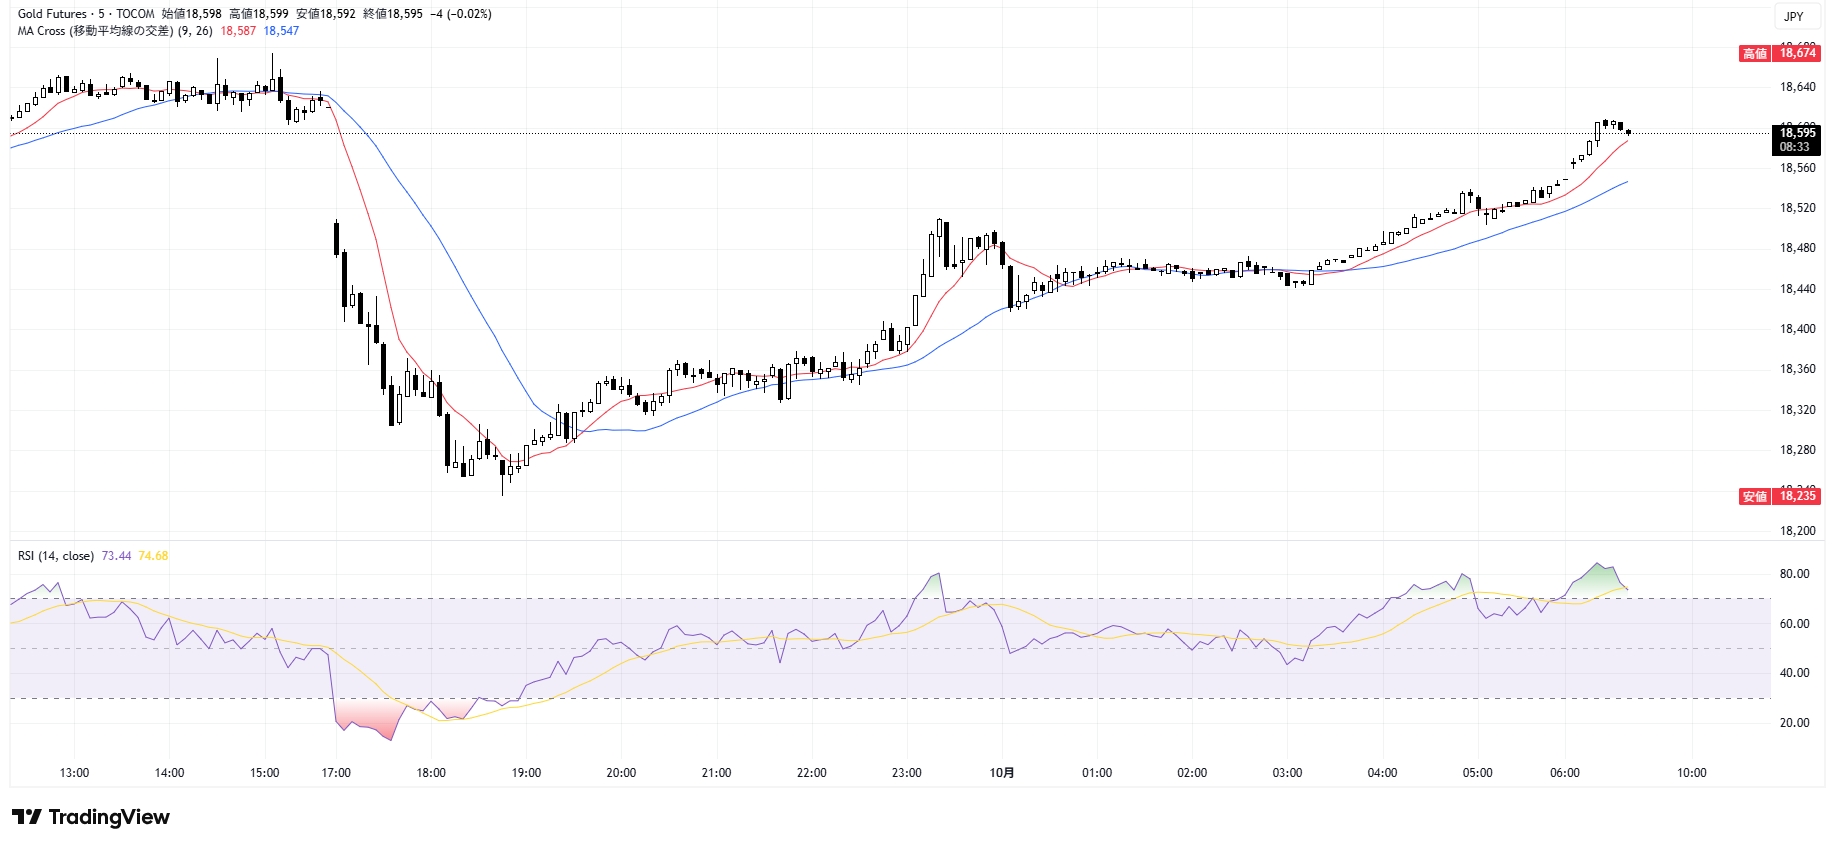Click the red MA value 18,587
Screen dimensions: 1833x842
tap(238, 31)
